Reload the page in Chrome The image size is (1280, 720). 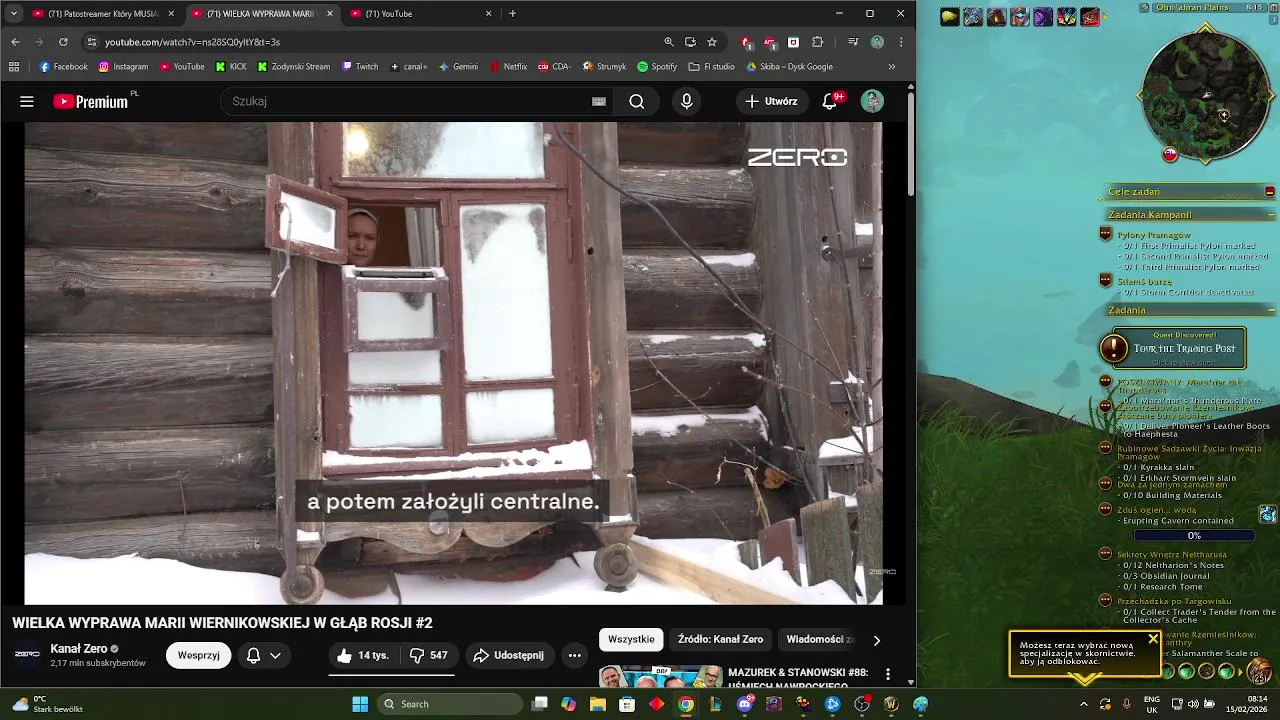tap(63, 42)
